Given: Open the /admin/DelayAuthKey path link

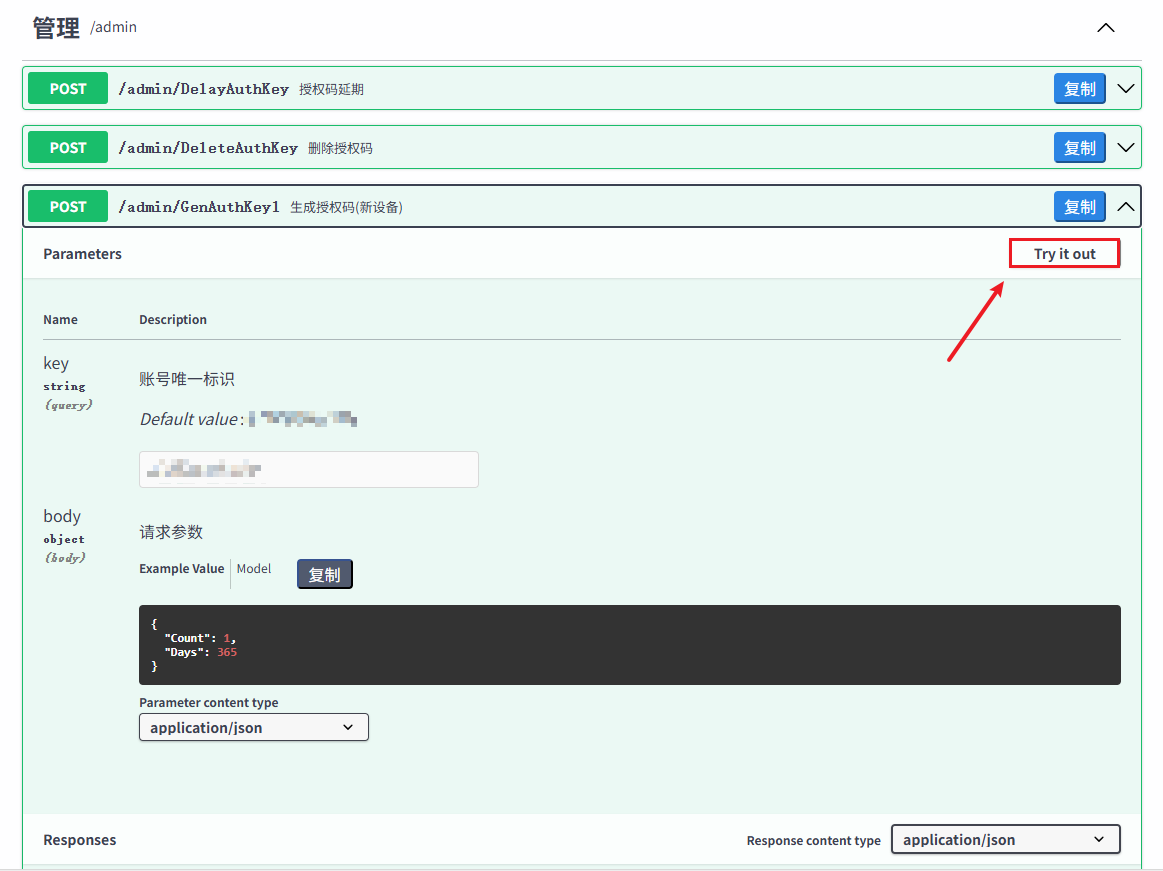Looking at the screenshot, I should coord(203,89).
